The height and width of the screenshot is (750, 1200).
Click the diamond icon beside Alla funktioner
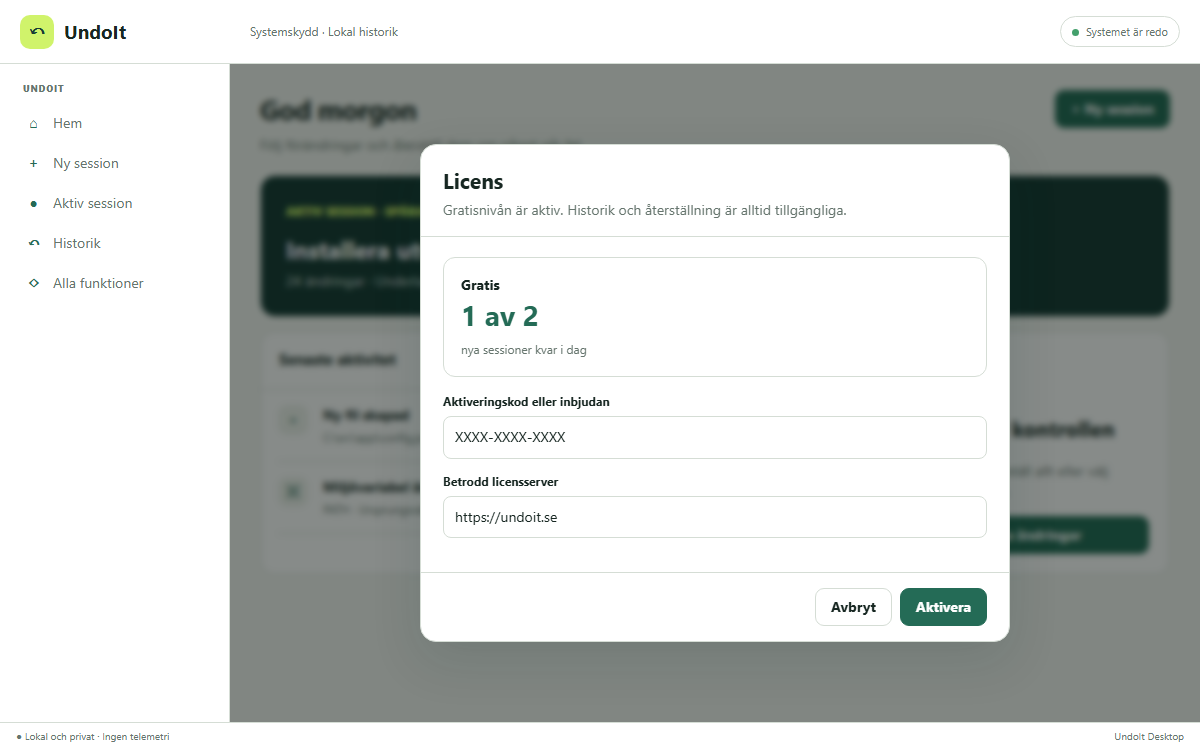pos(34,284)
